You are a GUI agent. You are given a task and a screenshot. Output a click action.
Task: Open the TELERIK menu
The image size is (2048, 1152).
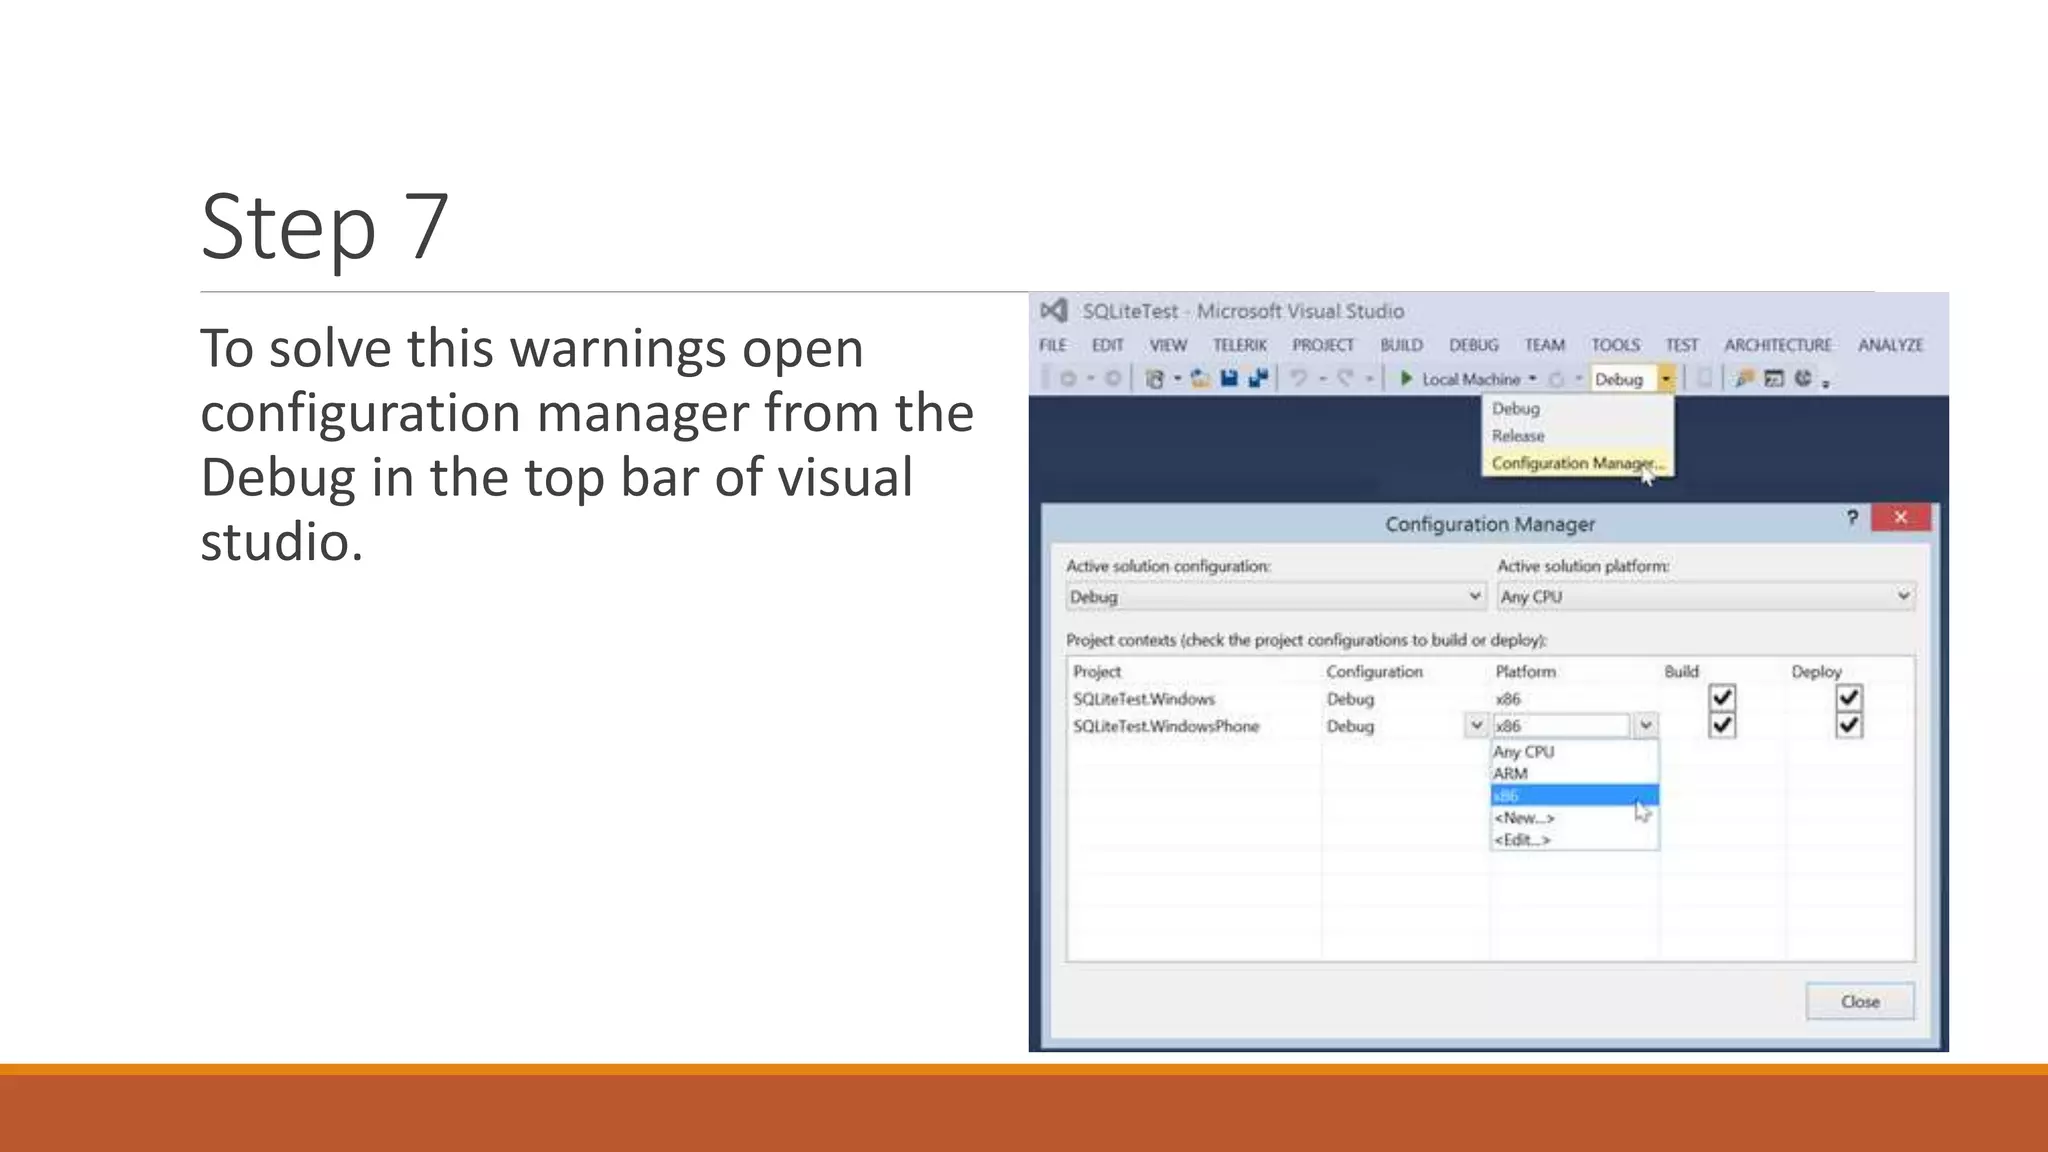(x=1240, y=345)
